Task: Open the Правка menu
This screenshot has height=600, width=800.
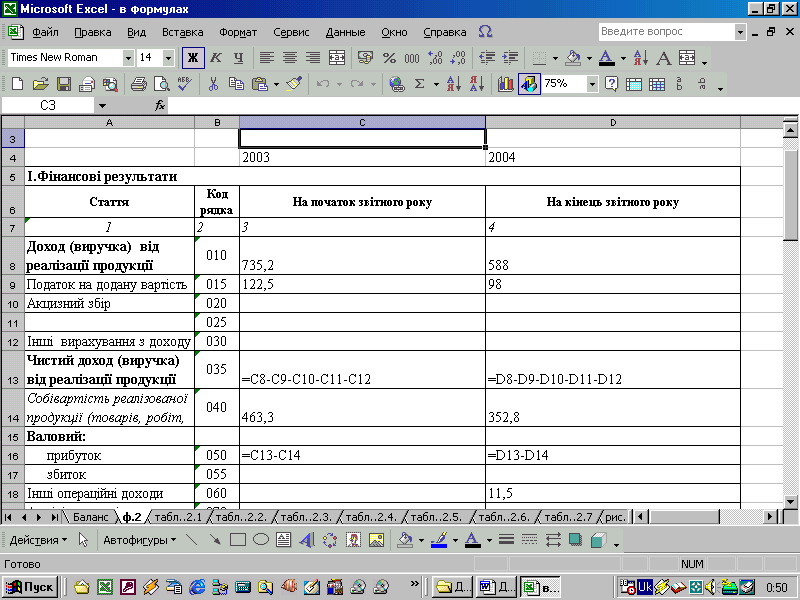Action: click(x=93, y=32)
